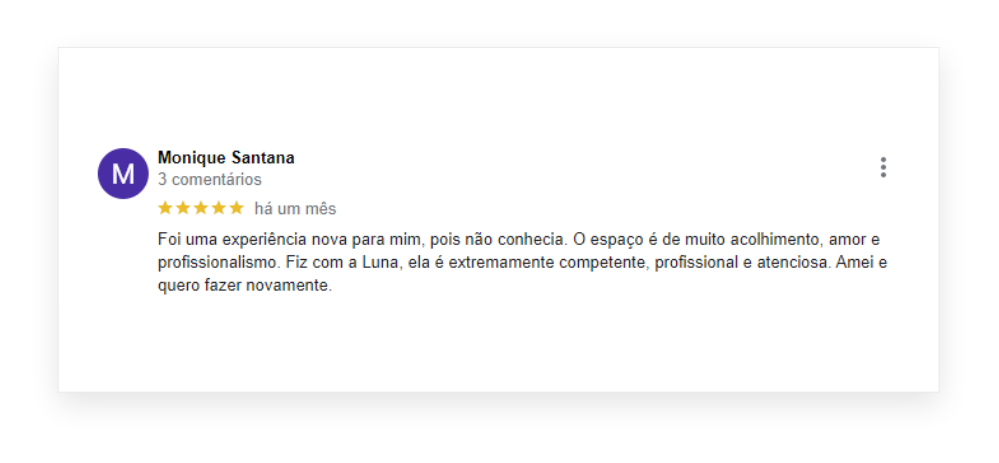Open the three-dot more options menu

coord(883,168)
